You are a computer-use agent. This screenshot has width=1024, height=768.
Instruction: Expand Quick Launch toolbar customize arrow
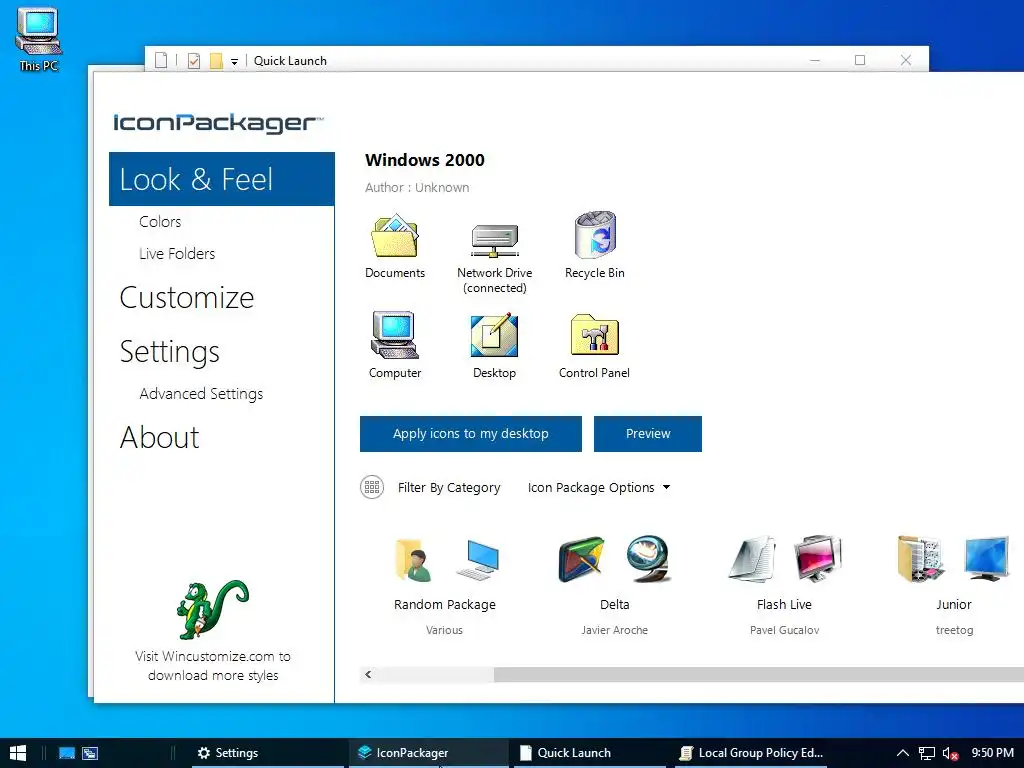pos(234,62)
